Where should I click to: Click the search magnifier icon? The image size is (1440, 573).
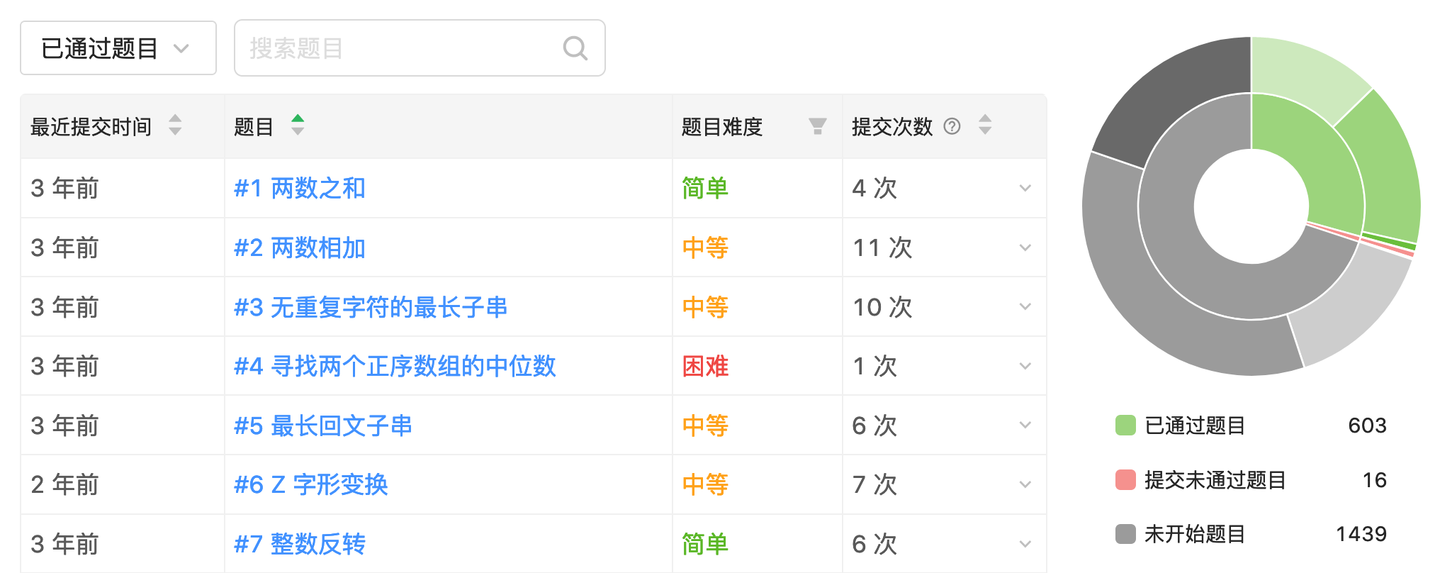pyautogui.click(x=575, y=48)
